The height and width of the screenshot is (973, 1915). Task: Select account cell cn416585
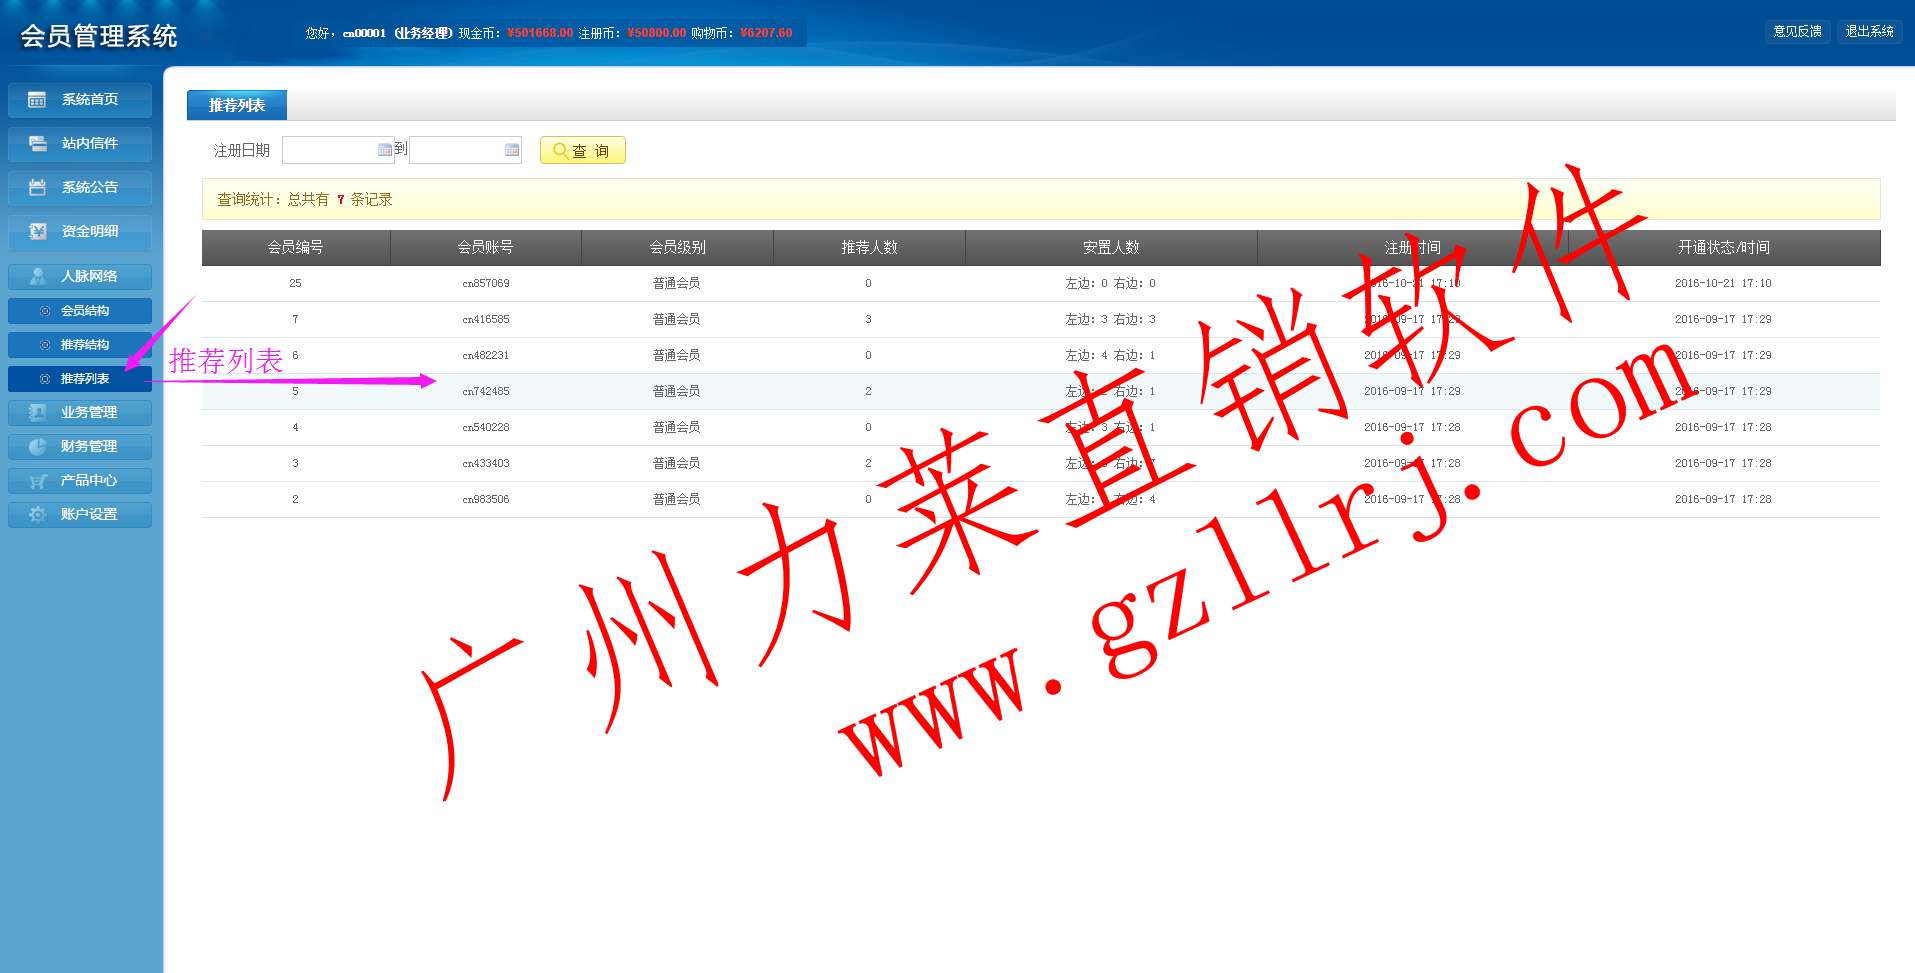486,320
